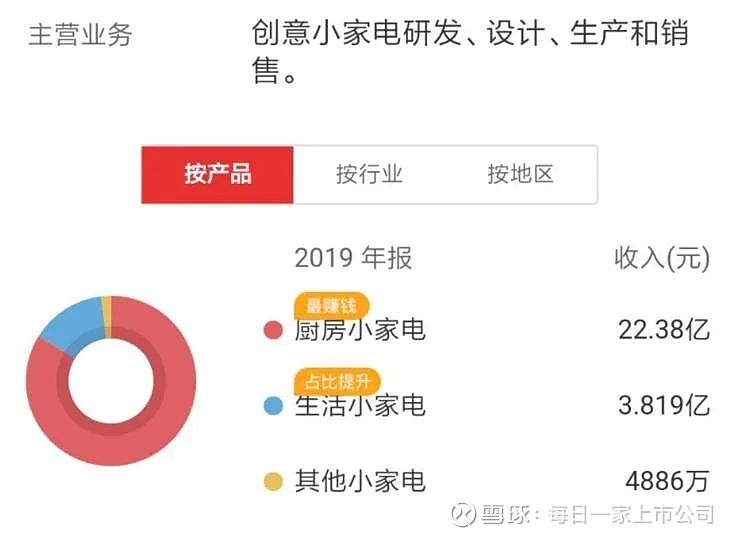Click the blue legend dot for 生活小家电
The height and width of the screenshot is (537, 737).
tap(273, 405)
